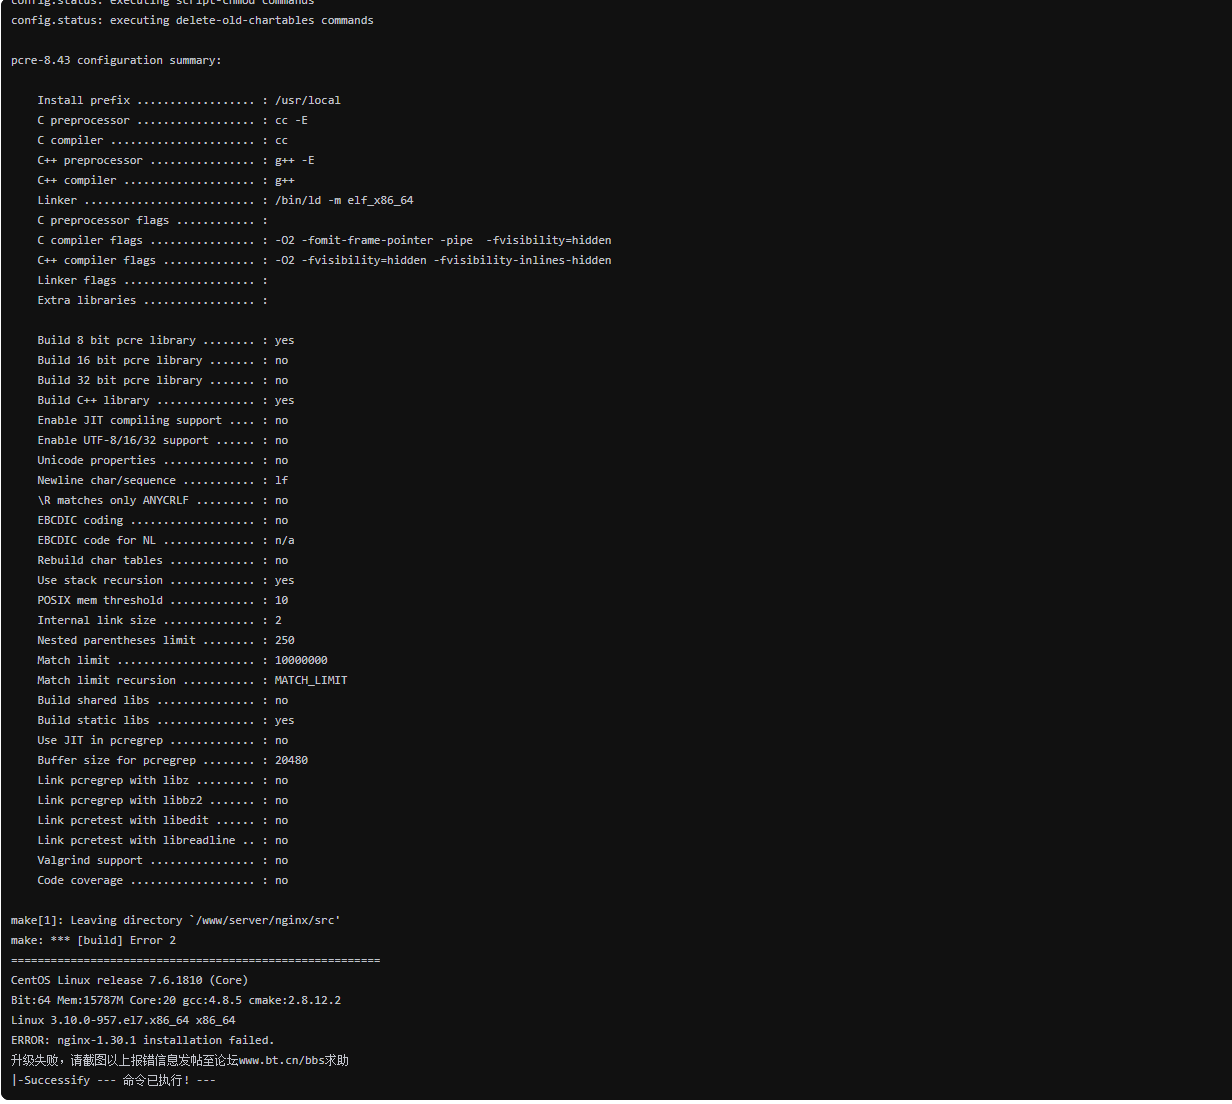Screen dimensions: 1232x1104
Task: Click the 'CentOS Linux release 7.6.1810' line
Action: 129,980
